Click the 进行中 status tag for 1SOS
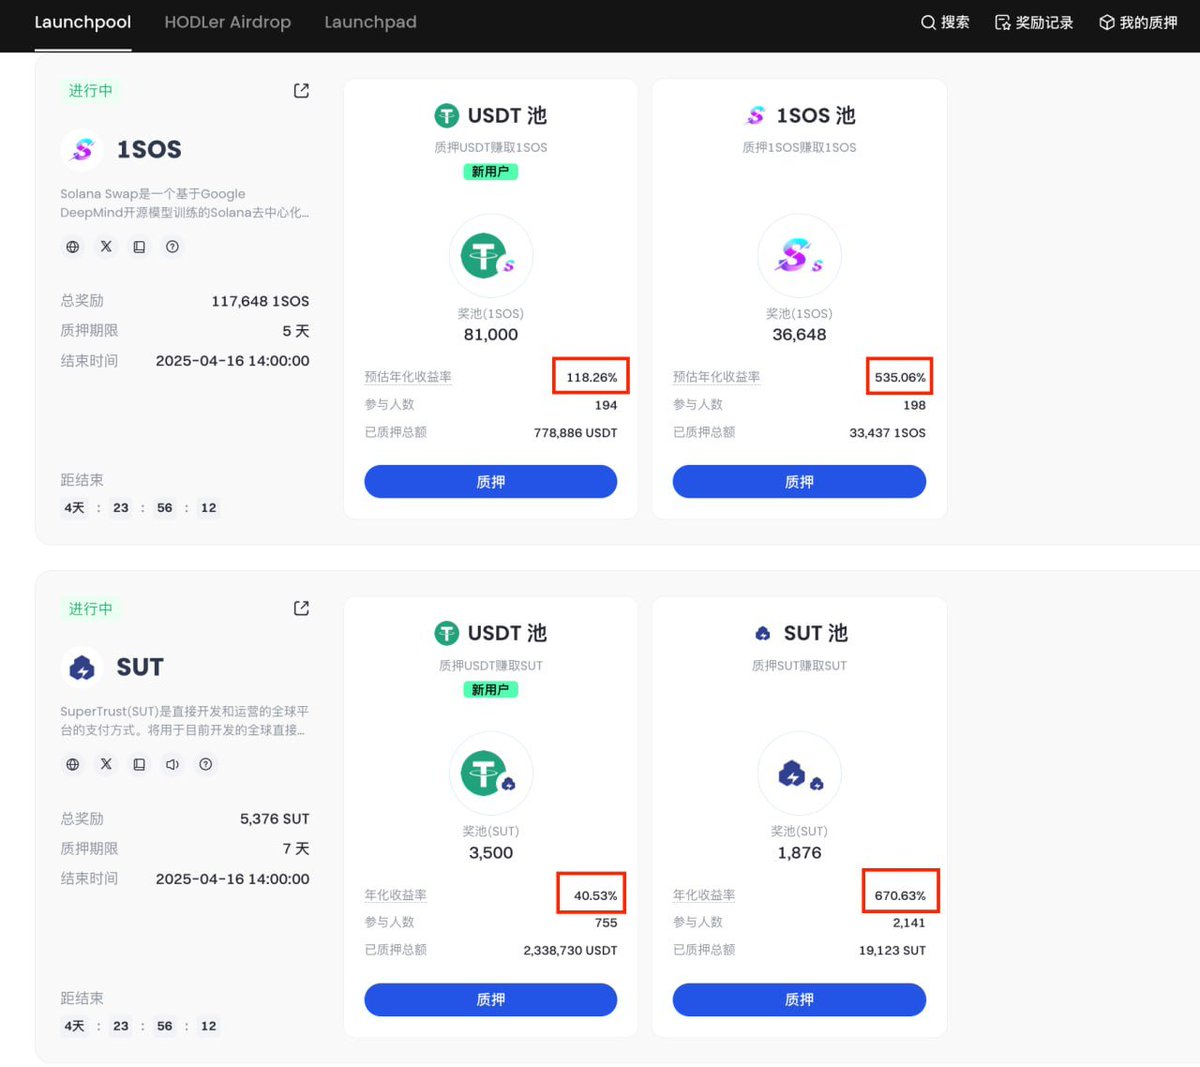 pos(90,91)
